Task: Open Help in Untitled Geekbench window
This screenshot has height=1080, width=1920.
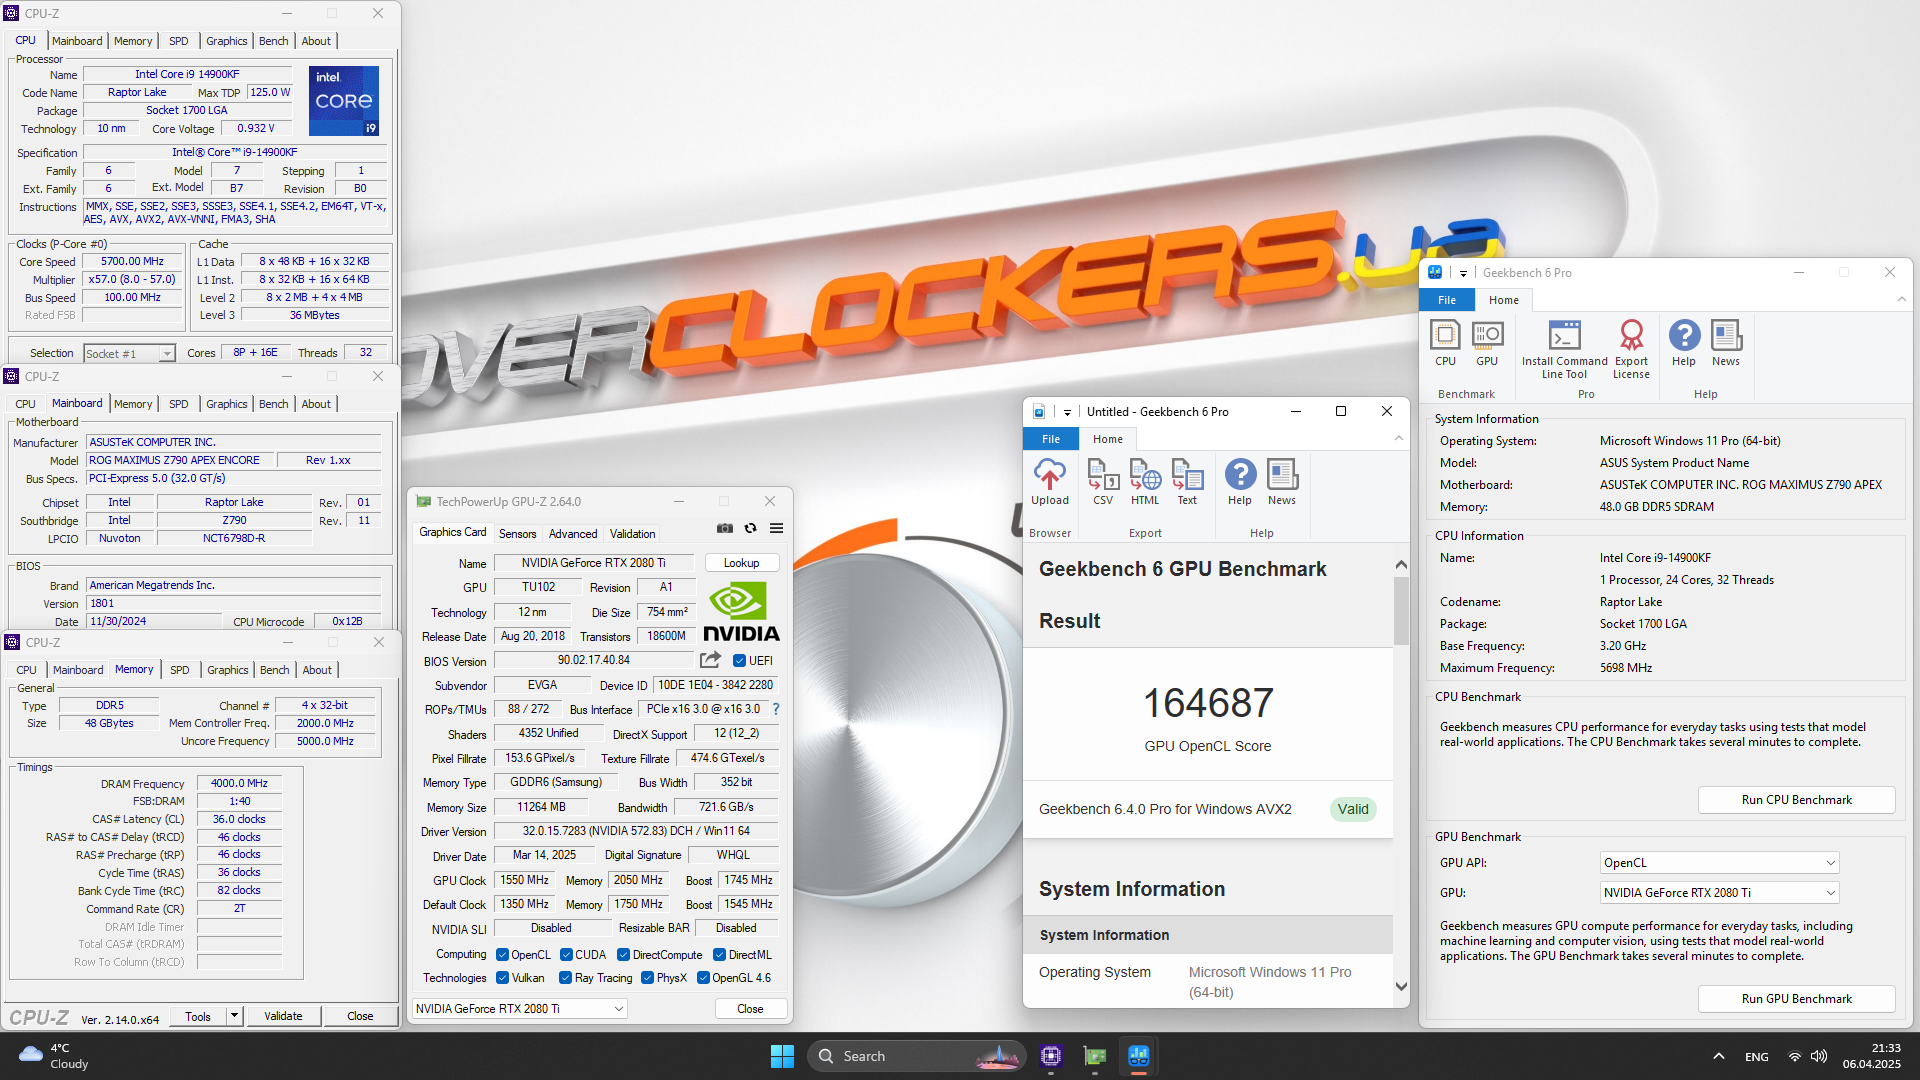Action: click(x=1240, y=482)
